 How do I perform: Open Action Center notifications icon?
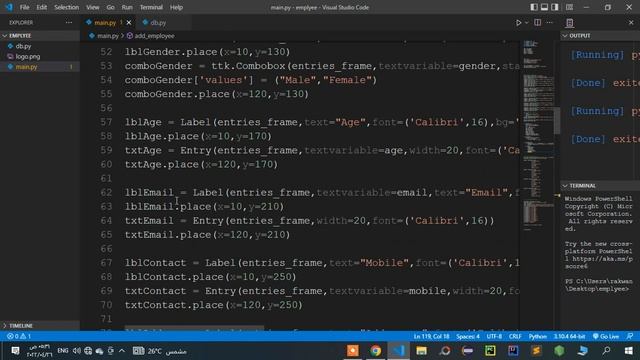[15, 351]
